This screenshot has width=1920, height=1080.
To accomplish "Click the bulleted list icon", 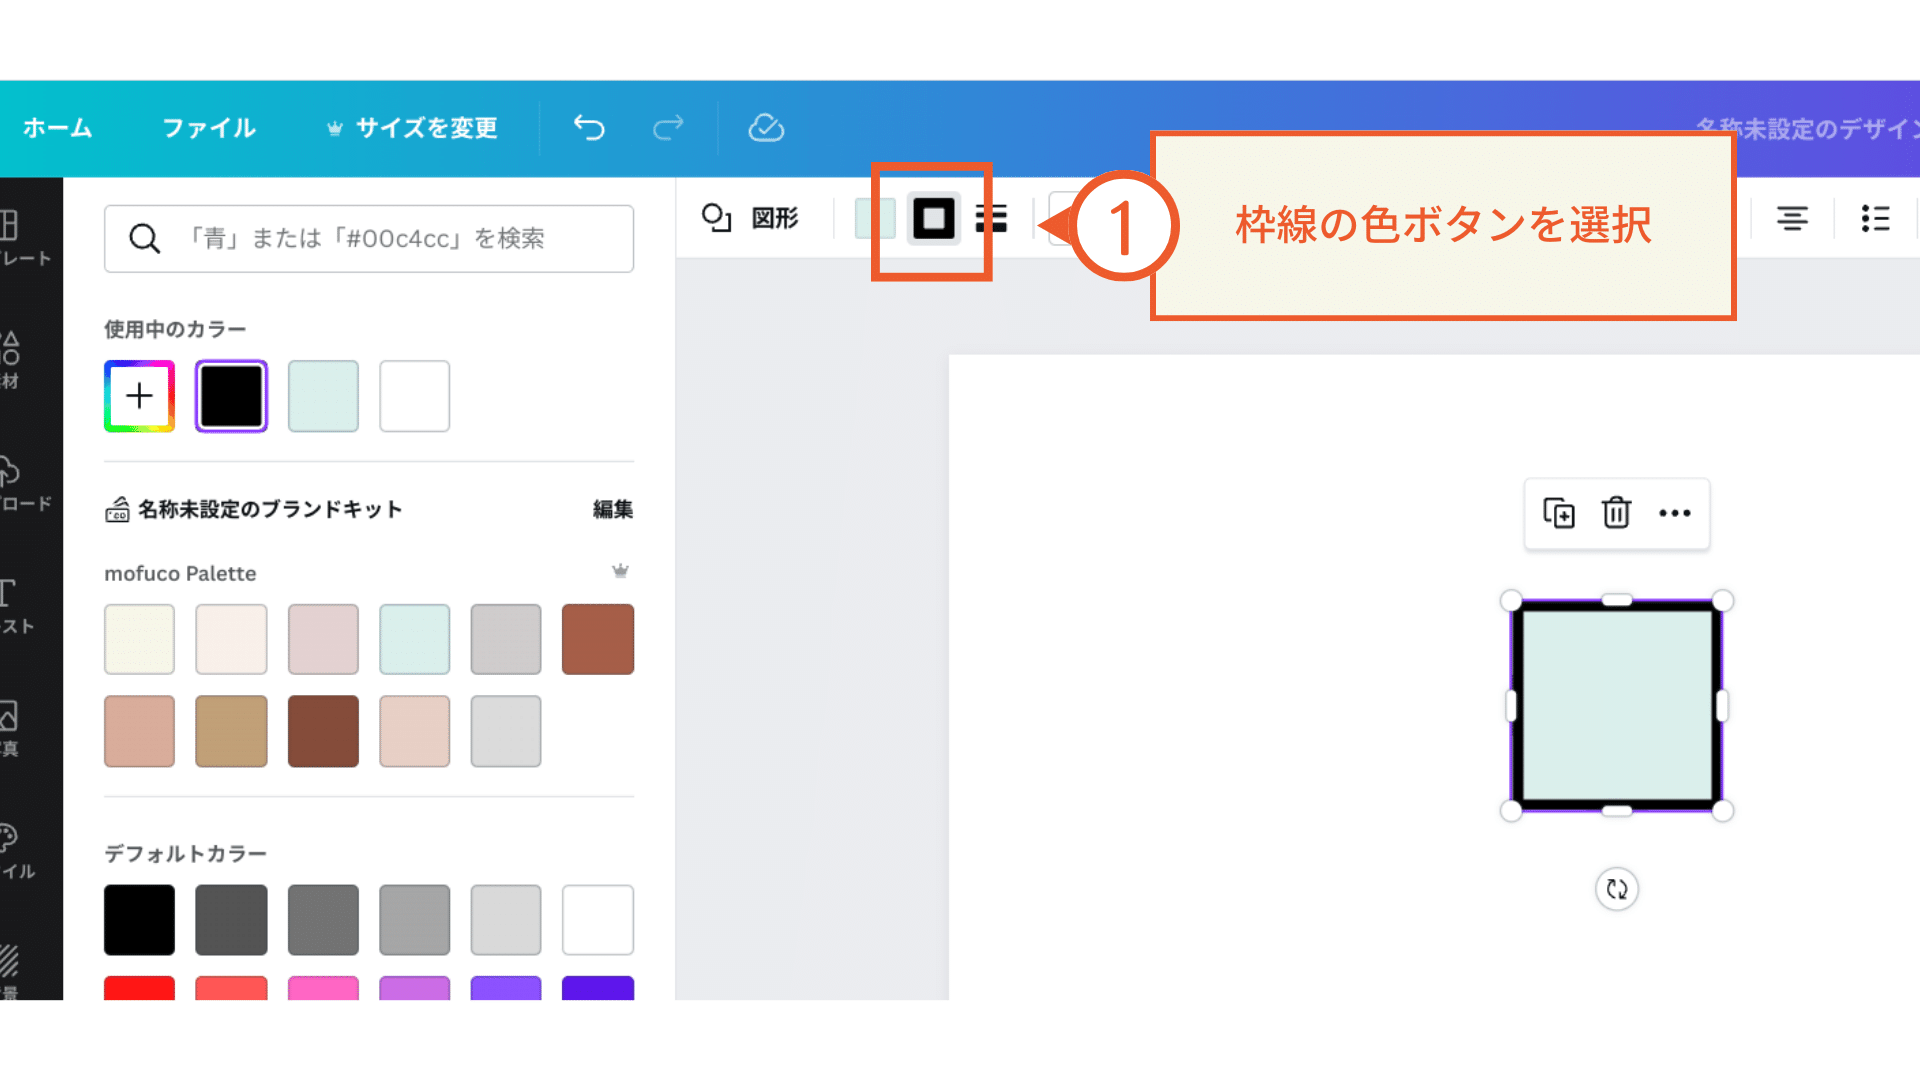I will coord(1875,219).
